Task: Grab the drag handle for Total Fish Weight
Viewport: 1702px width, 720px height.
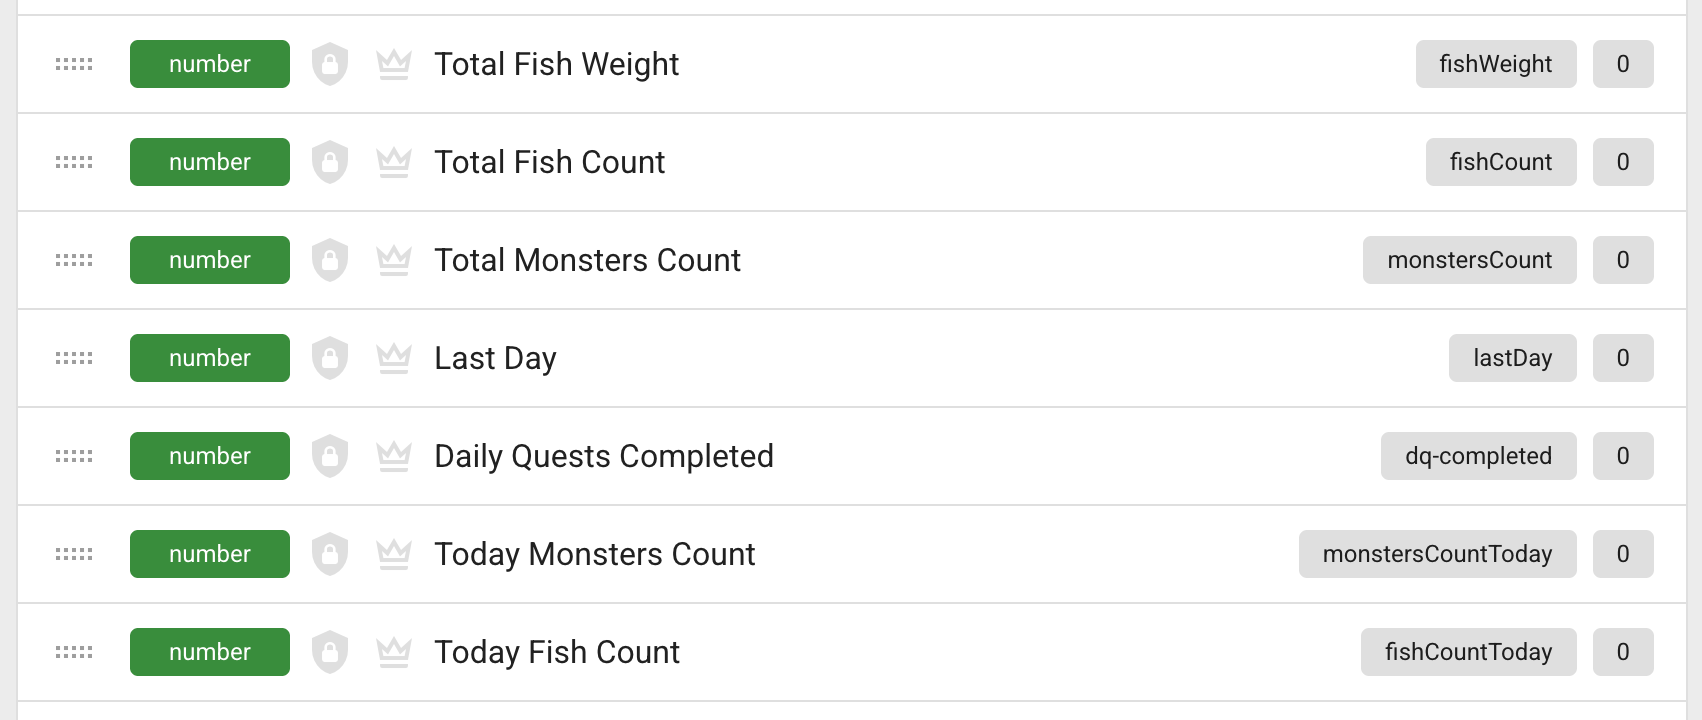Action: [x=74, y=64]
